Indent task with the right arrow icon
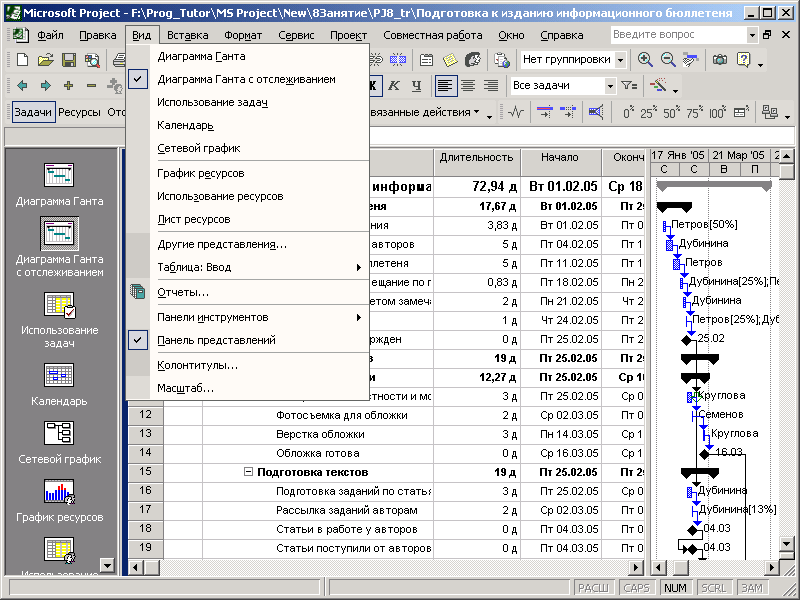 click(x=45, y=86)
